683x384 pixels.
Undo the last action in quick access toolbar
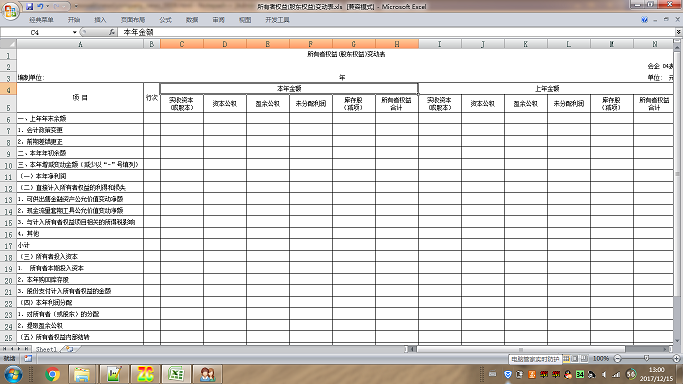coord(40,7)
